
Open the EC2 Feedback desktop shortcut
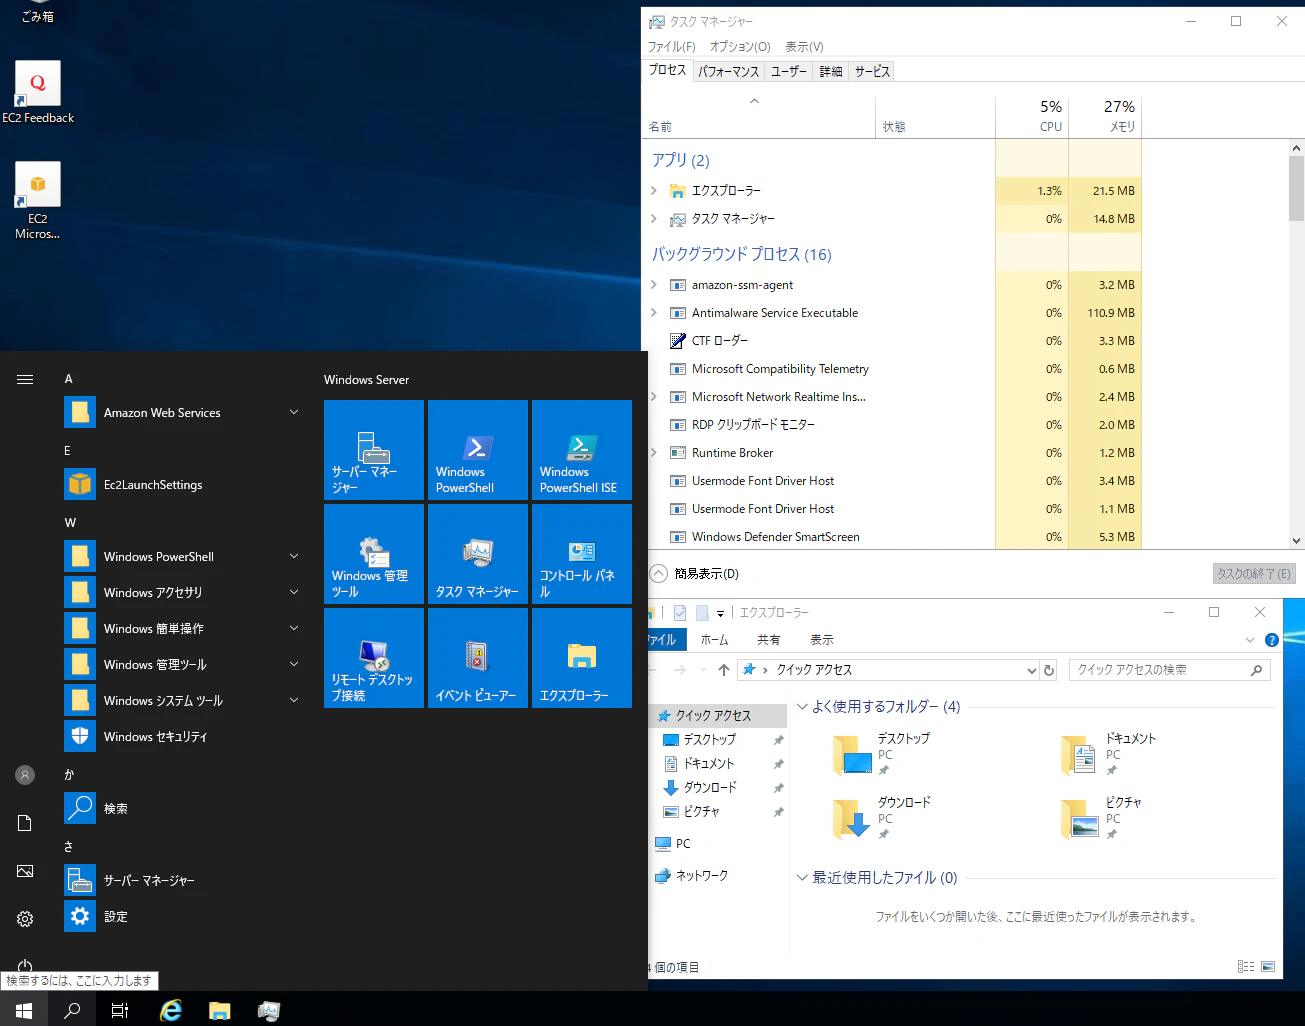pos(38,93)
